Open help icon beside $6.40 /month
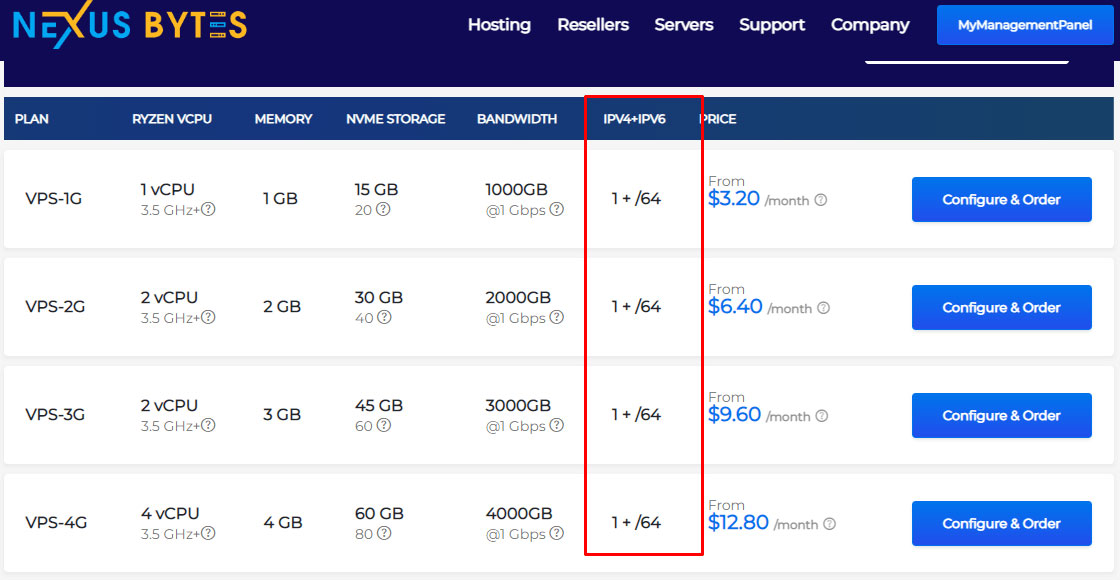The image size is (1120, 580). coord(824,308)
